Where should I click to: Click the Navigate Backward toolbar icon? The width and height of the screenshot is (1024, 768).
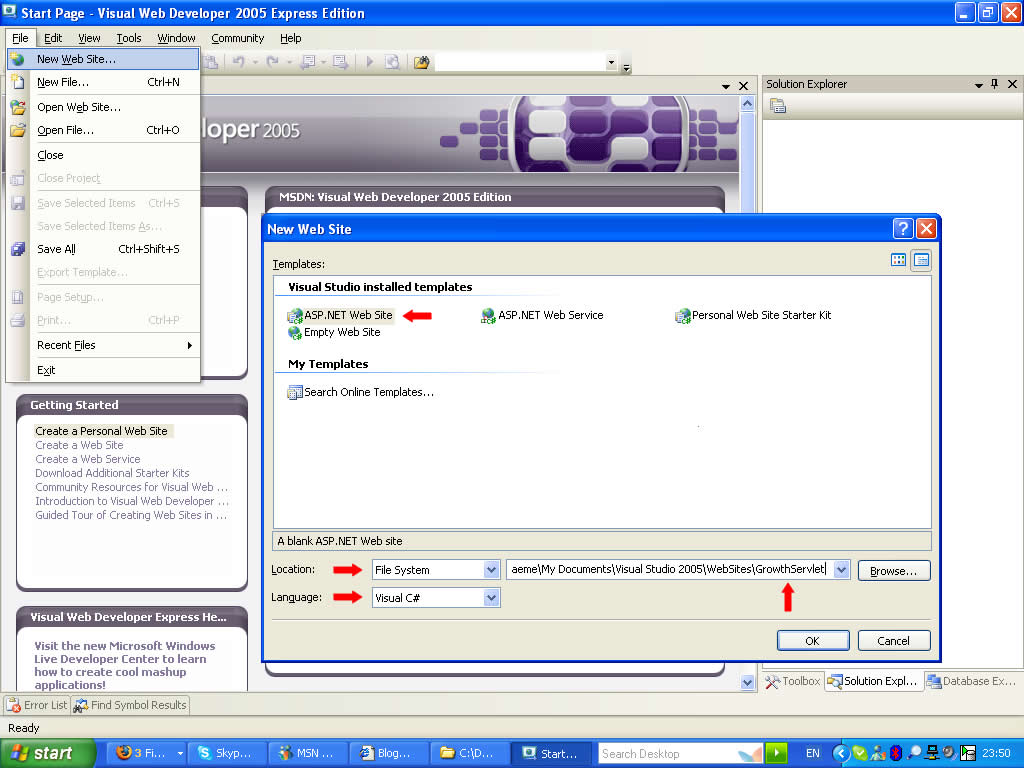click(307, 62)
